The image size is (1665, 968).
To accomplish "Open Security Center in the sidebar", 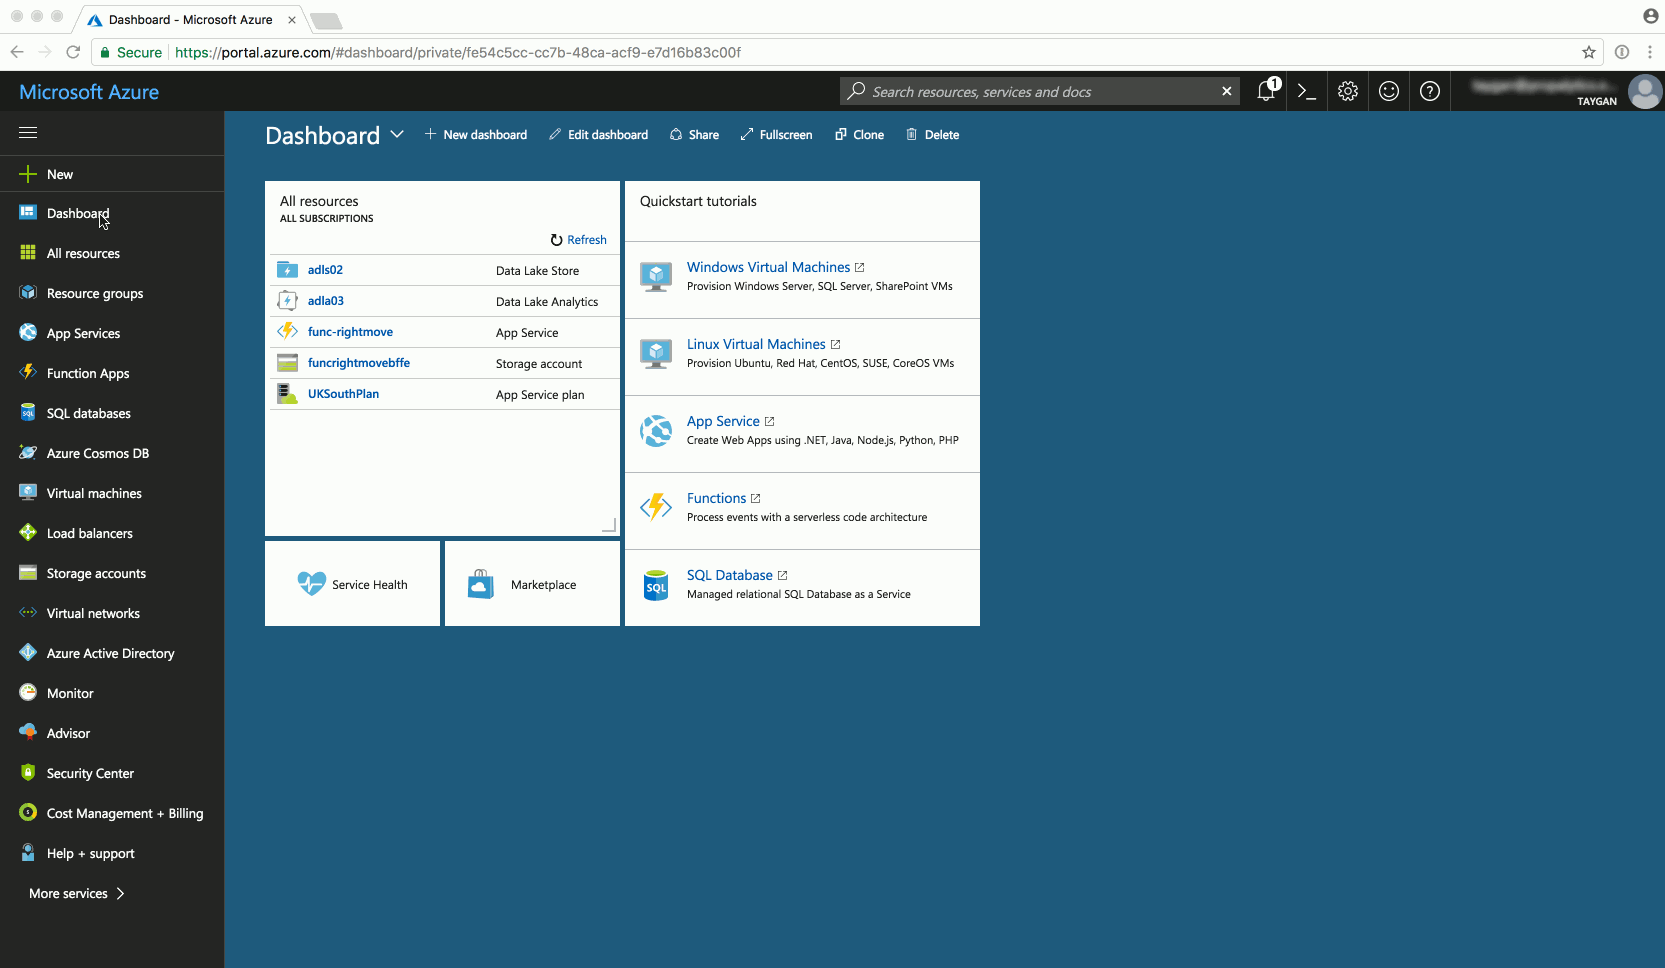I will tap(112, 773).
